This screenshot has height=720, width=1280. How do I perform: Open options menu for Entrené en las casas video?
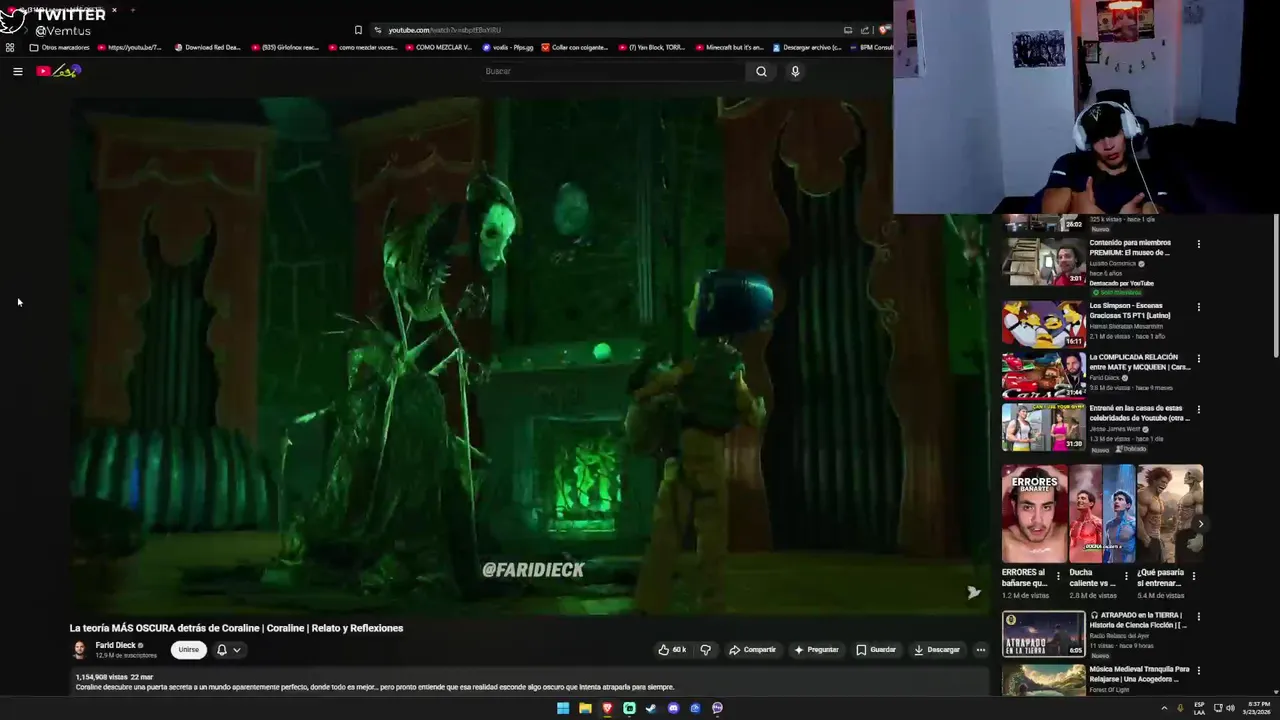click(1198, 409)
